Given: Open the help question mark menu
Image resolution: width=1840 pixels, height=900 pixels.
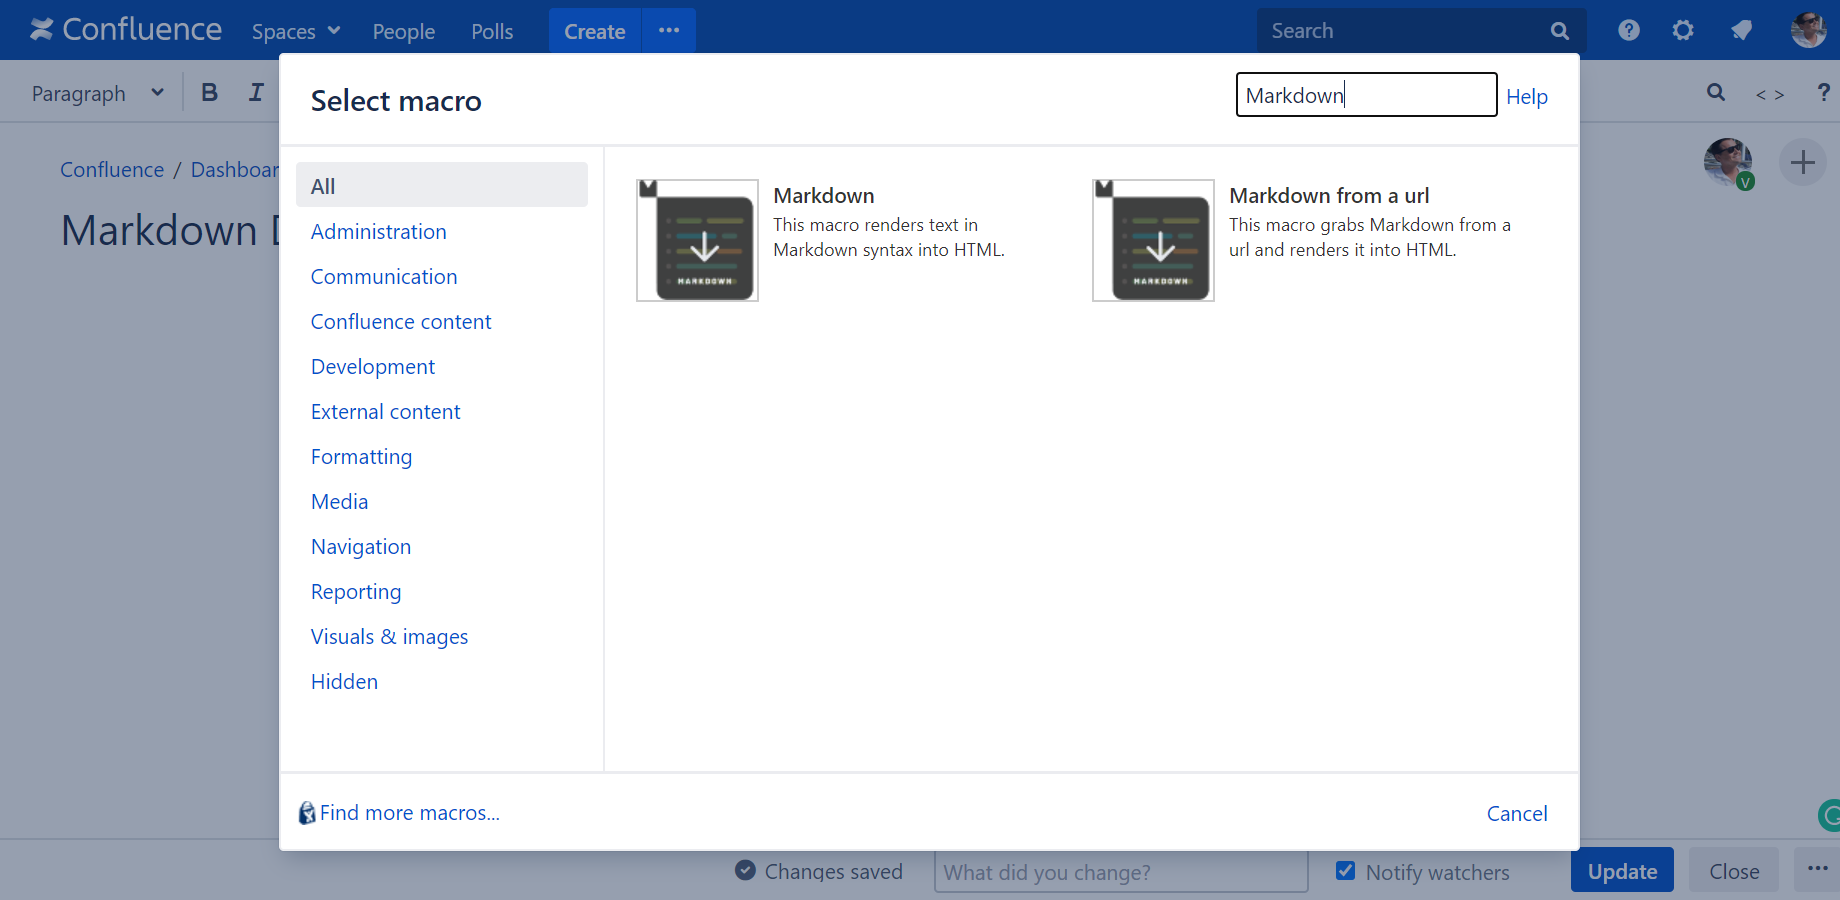Looking at the screenshot, I should [1629, 30].
